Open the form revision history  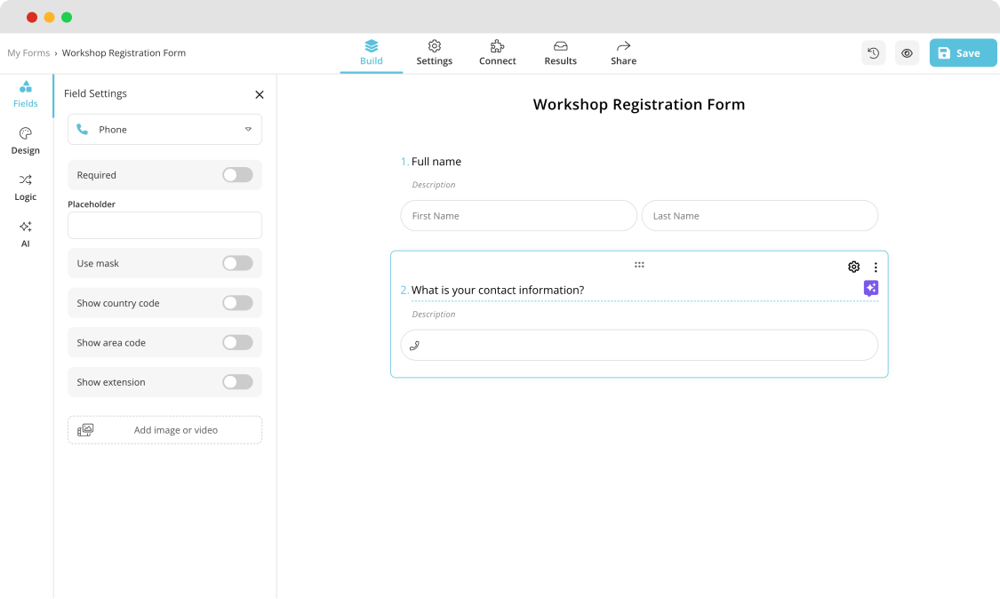pos(873,52)
